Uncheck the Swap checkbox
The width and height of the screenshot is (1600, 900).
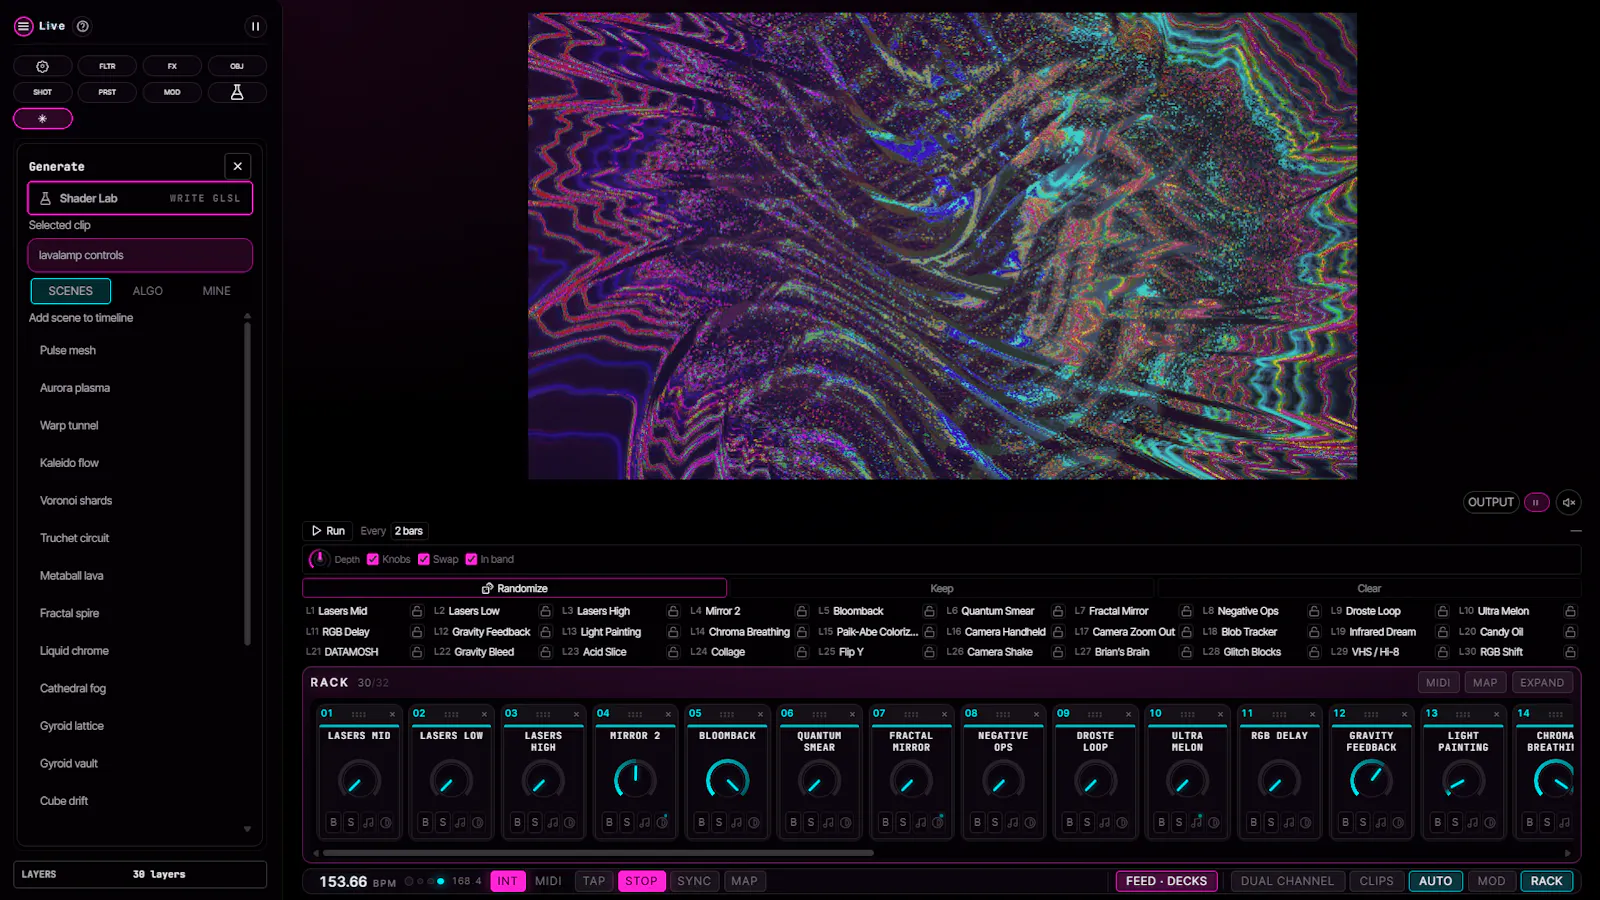tap(424, 559)
